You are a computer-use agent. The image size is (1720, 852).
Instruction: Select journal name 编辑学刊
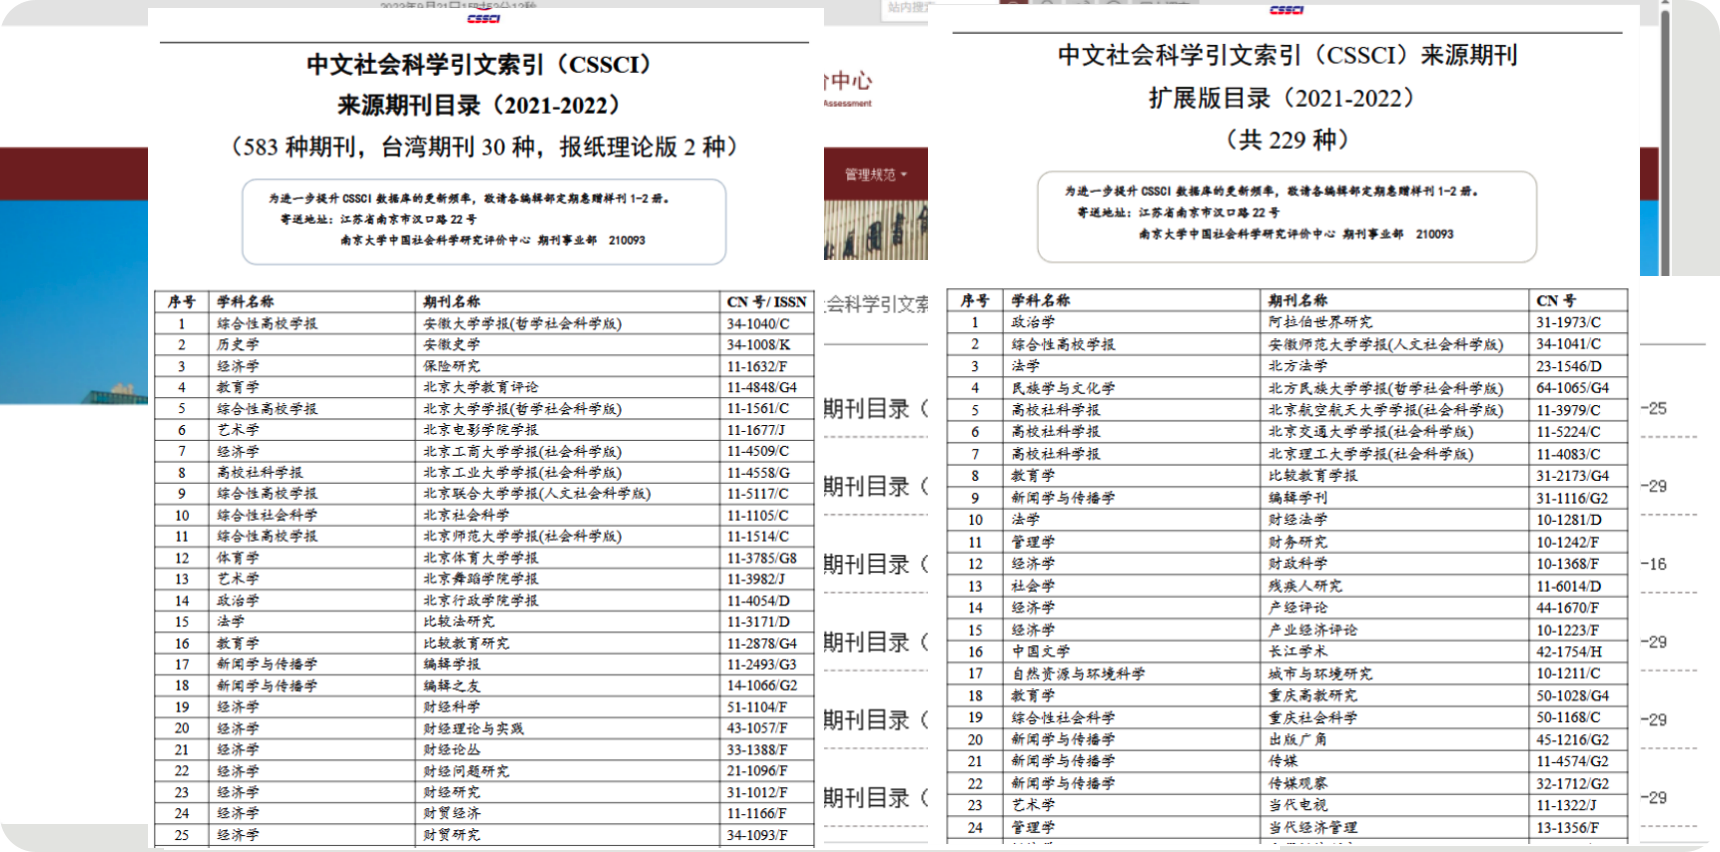click(x=1298, y=498)
